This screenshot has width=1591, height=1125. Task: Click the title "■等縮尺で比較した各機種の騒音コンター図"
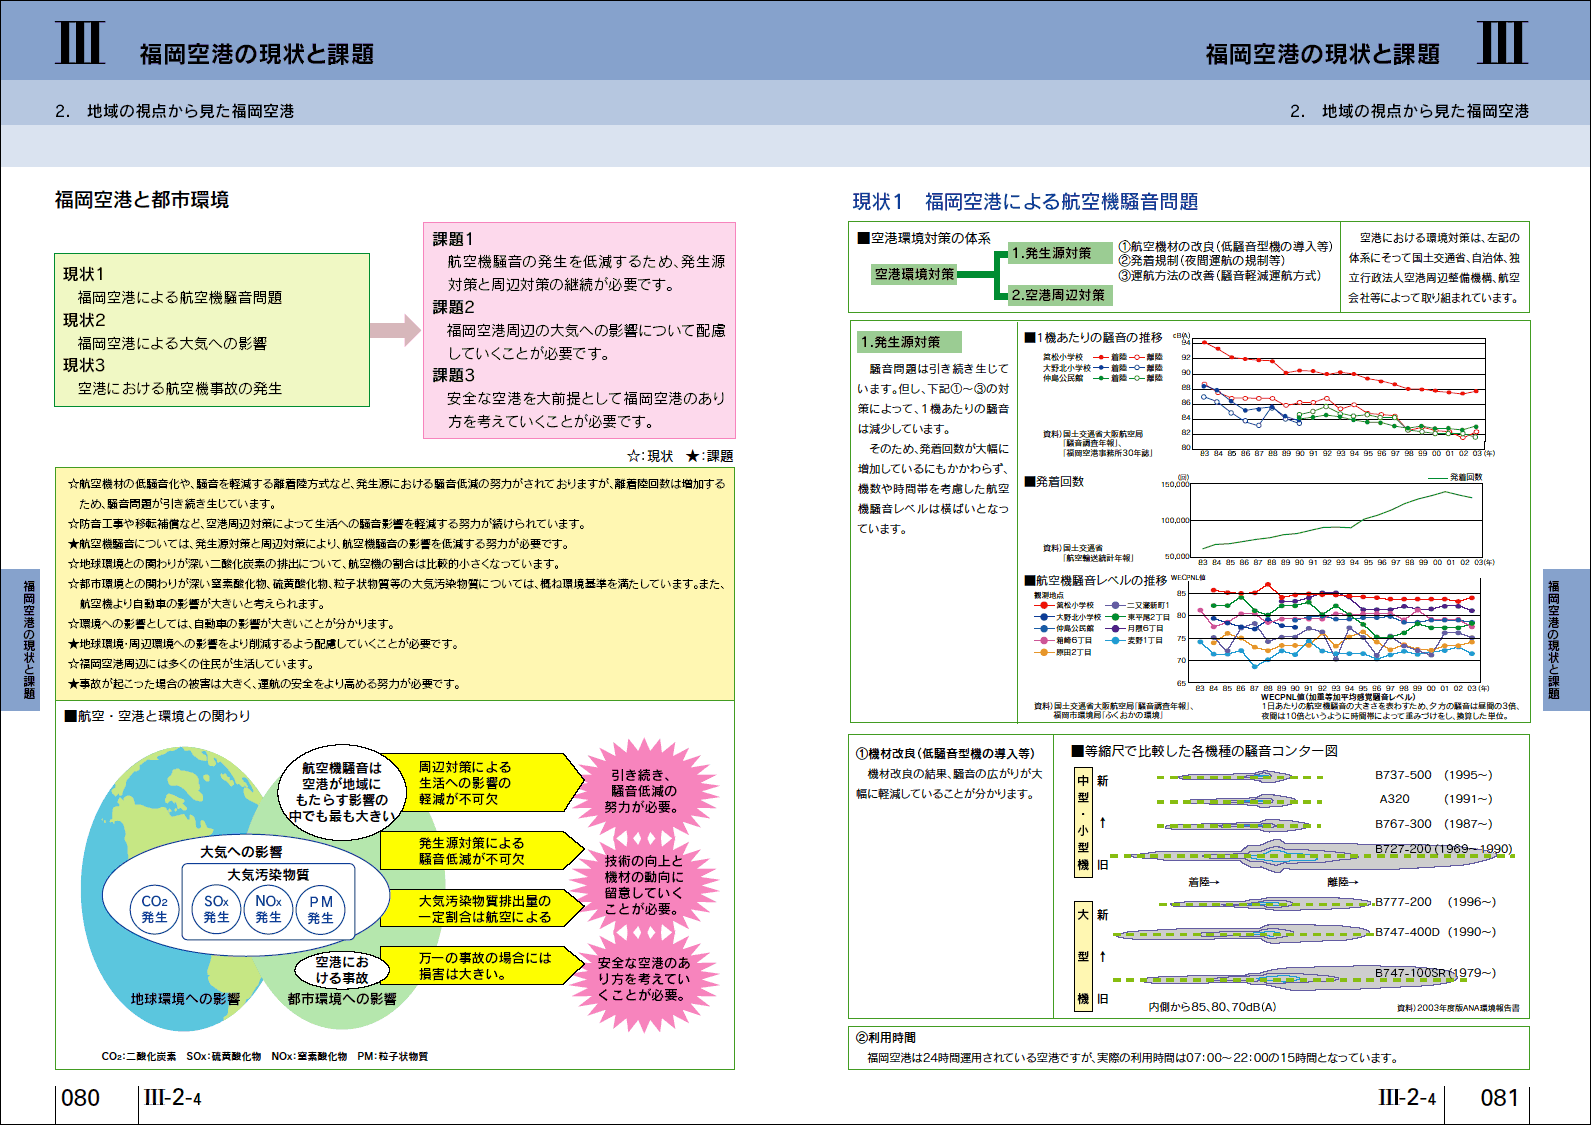click(x=1204, y=751)
